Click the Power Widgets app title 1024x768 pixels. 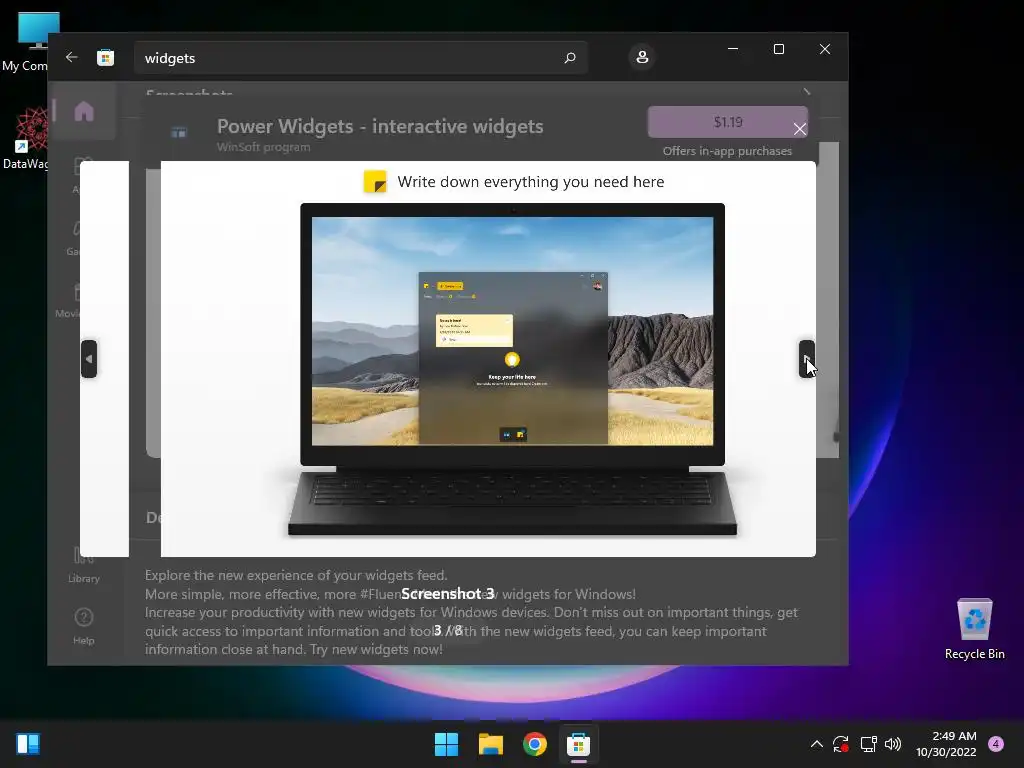(x=380, y=126)
